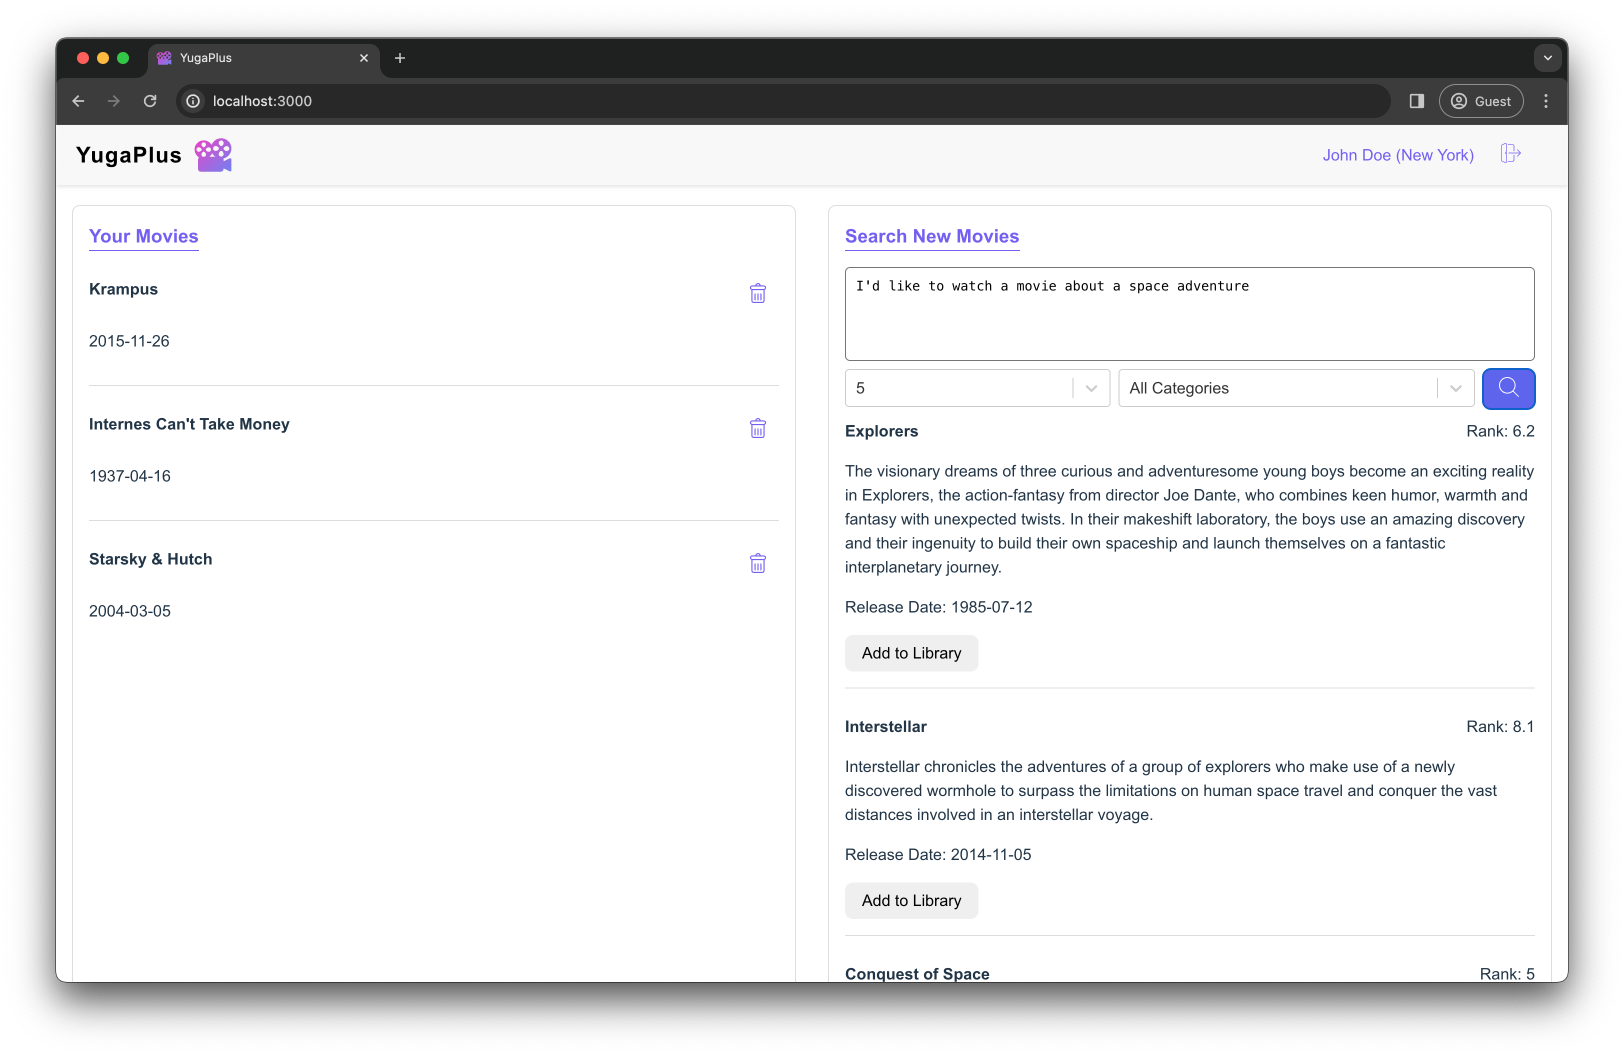The image size is (1624, 1056).
Task: Open the browser tab search chevron
Action: 1547,58
